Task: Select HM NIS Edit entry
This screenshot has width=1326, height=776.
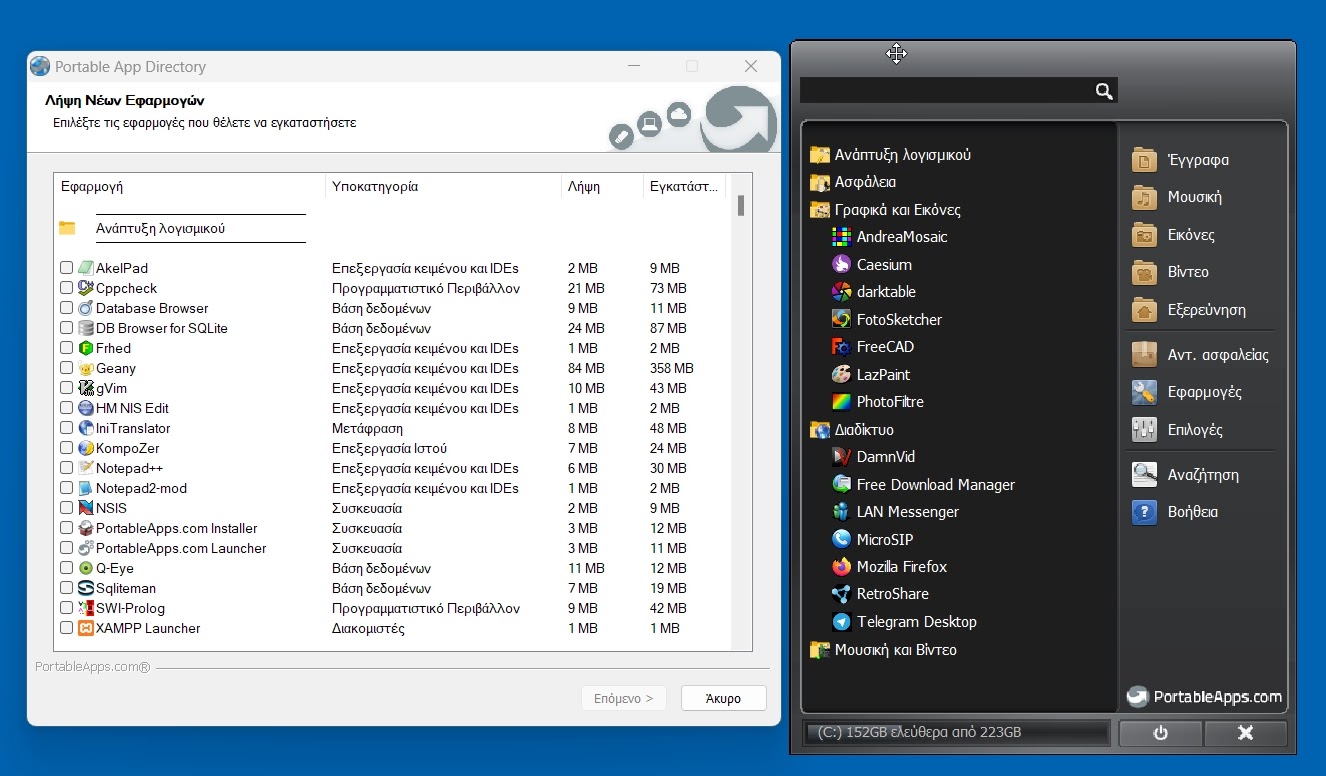Action: click(392, 408)
